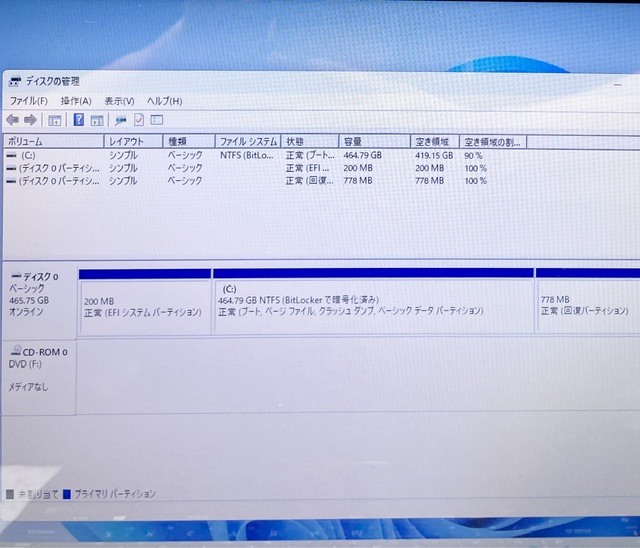The width and height of the screenshot is (640, 548).
Task: Click the Show/Hide Action Pane icon
Action: (97, 120)
